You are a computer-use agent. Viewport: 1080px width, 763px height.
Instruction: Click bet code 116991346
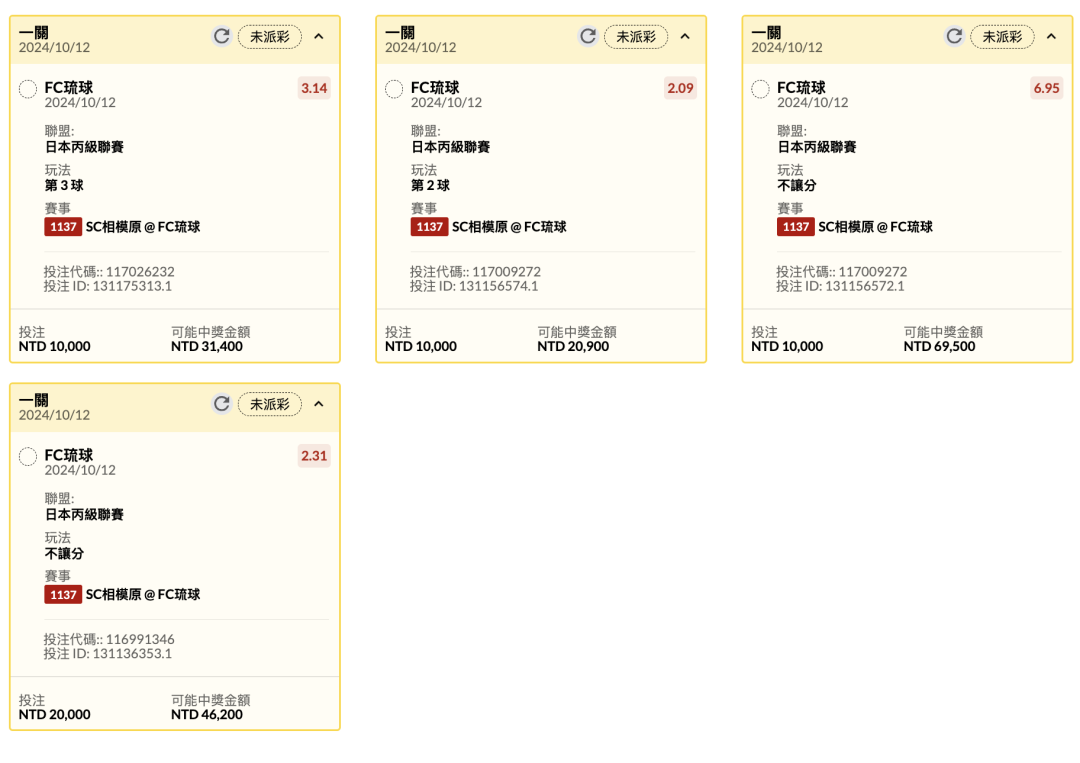point(140,639)
